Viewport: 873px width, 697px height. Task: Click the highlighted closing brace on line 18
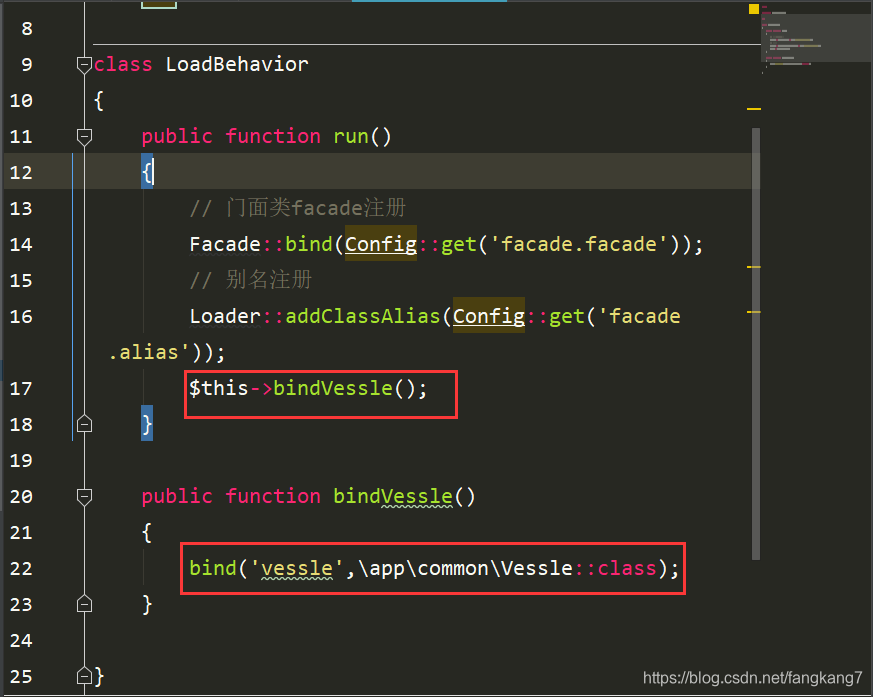147,424
